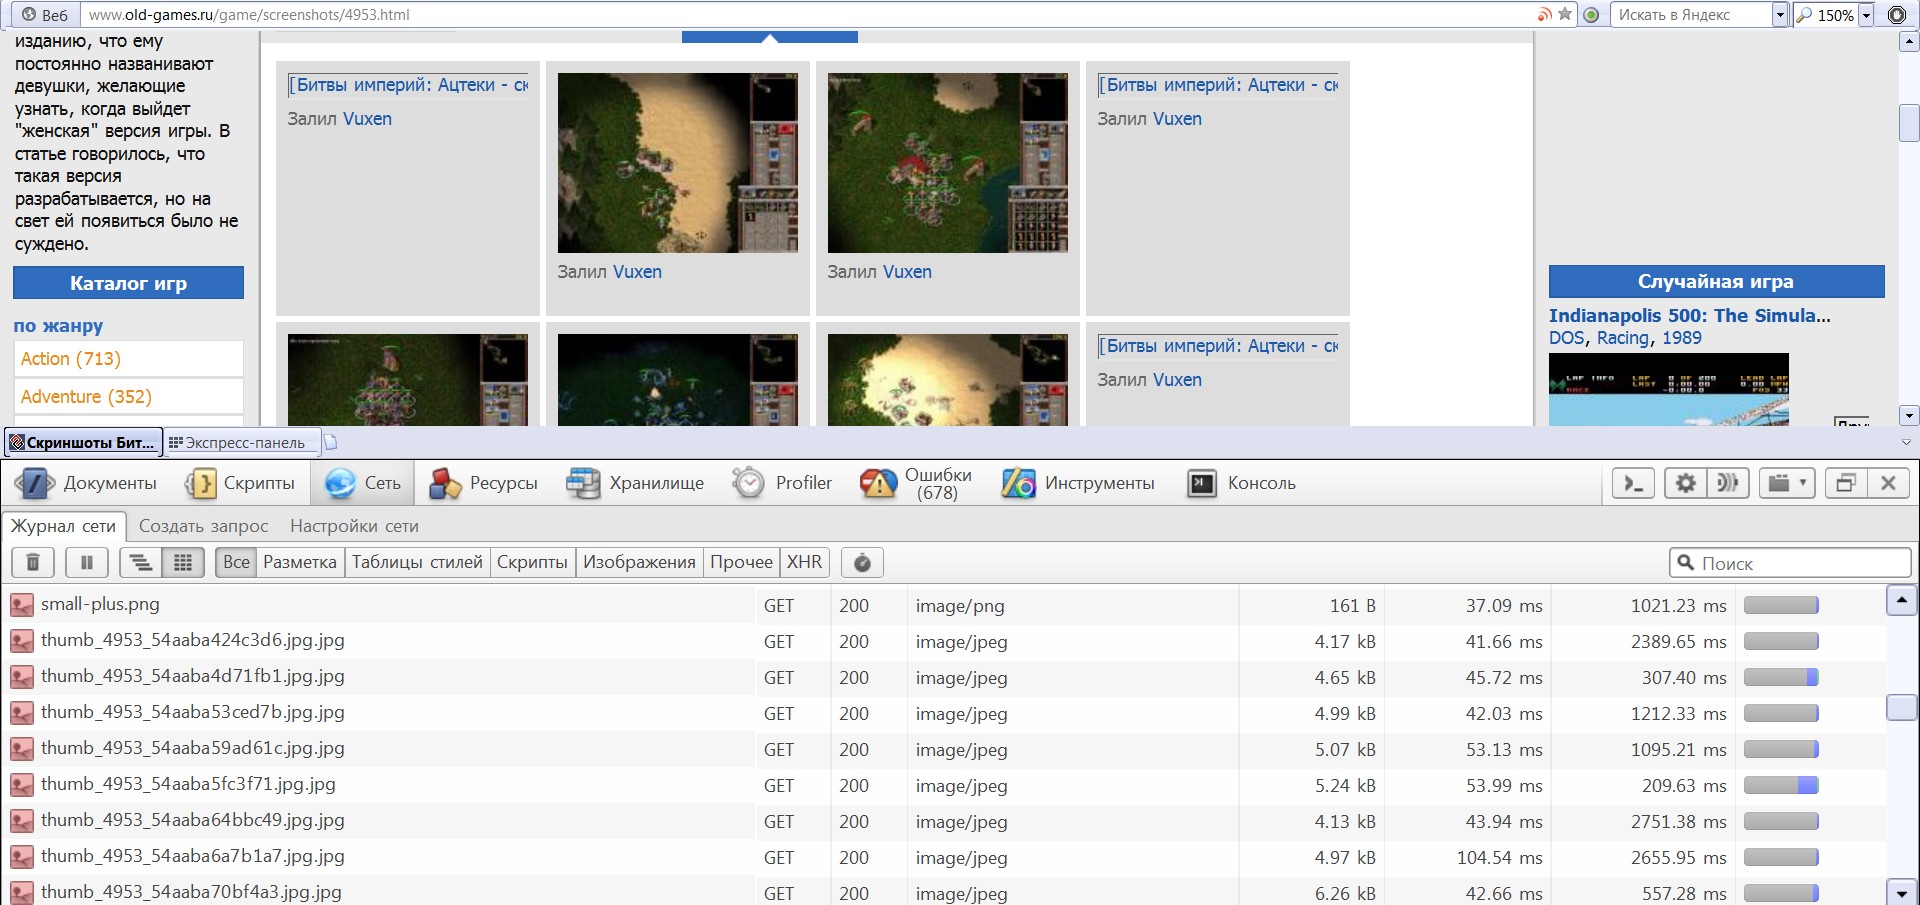Switch to the Журнал сети tab
Screen dimensions: 1920x905
63,526
